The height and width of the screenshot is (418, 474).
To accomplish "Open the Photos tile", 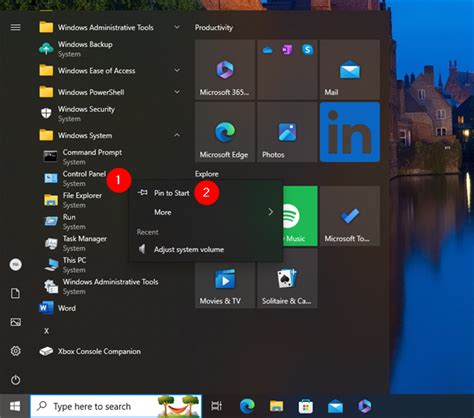I will coord(287,132).
